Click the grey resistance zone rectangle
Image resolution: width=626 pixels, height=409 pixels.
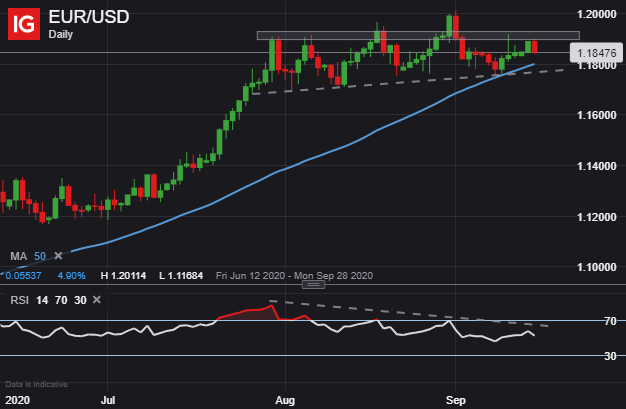pyautogui.click(x=418, y=36)
